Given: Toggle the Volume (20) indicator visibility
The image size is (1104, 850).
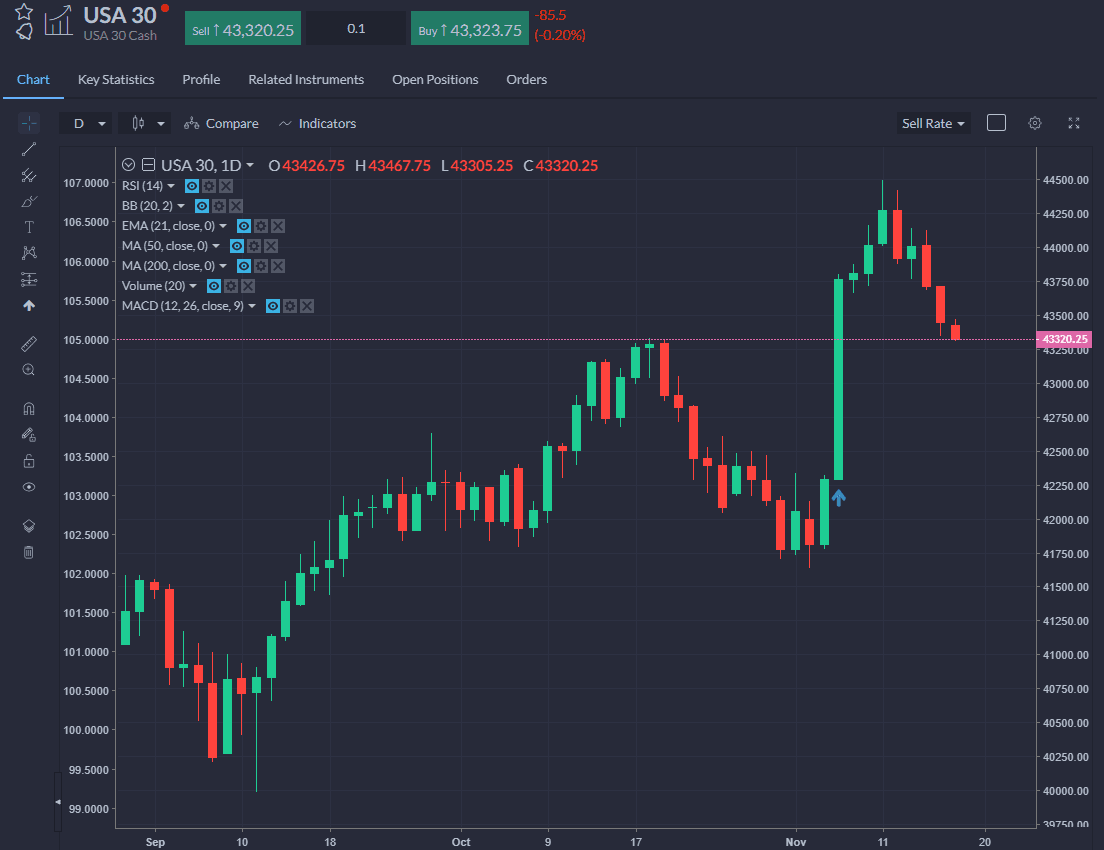Looking at the screenshot, I should click(x=213, y=285).
